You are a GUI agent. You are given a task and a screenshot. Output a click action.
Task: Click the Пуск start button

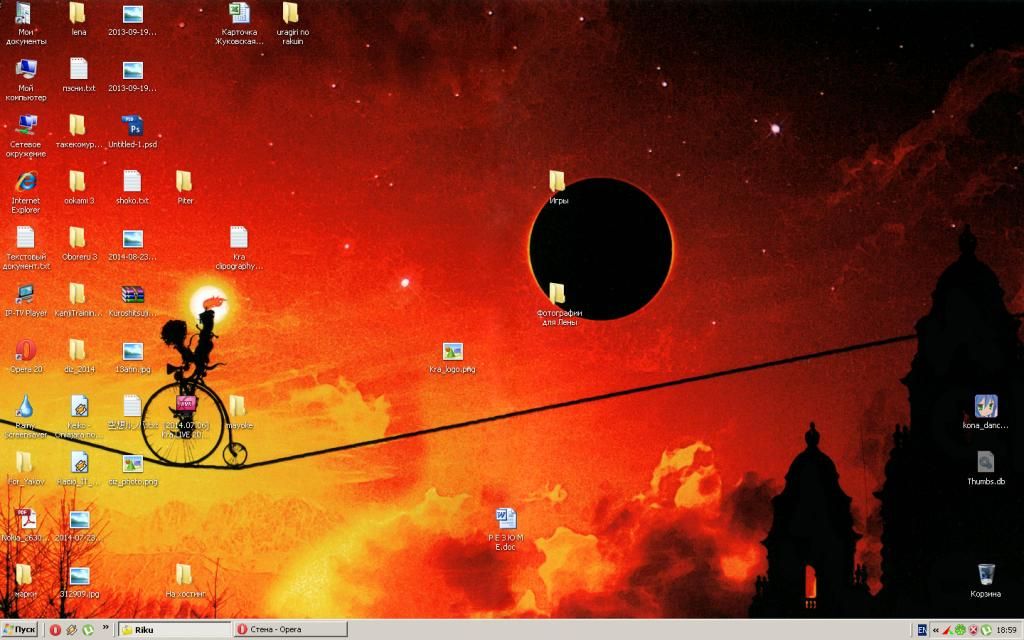click(21, 629)
